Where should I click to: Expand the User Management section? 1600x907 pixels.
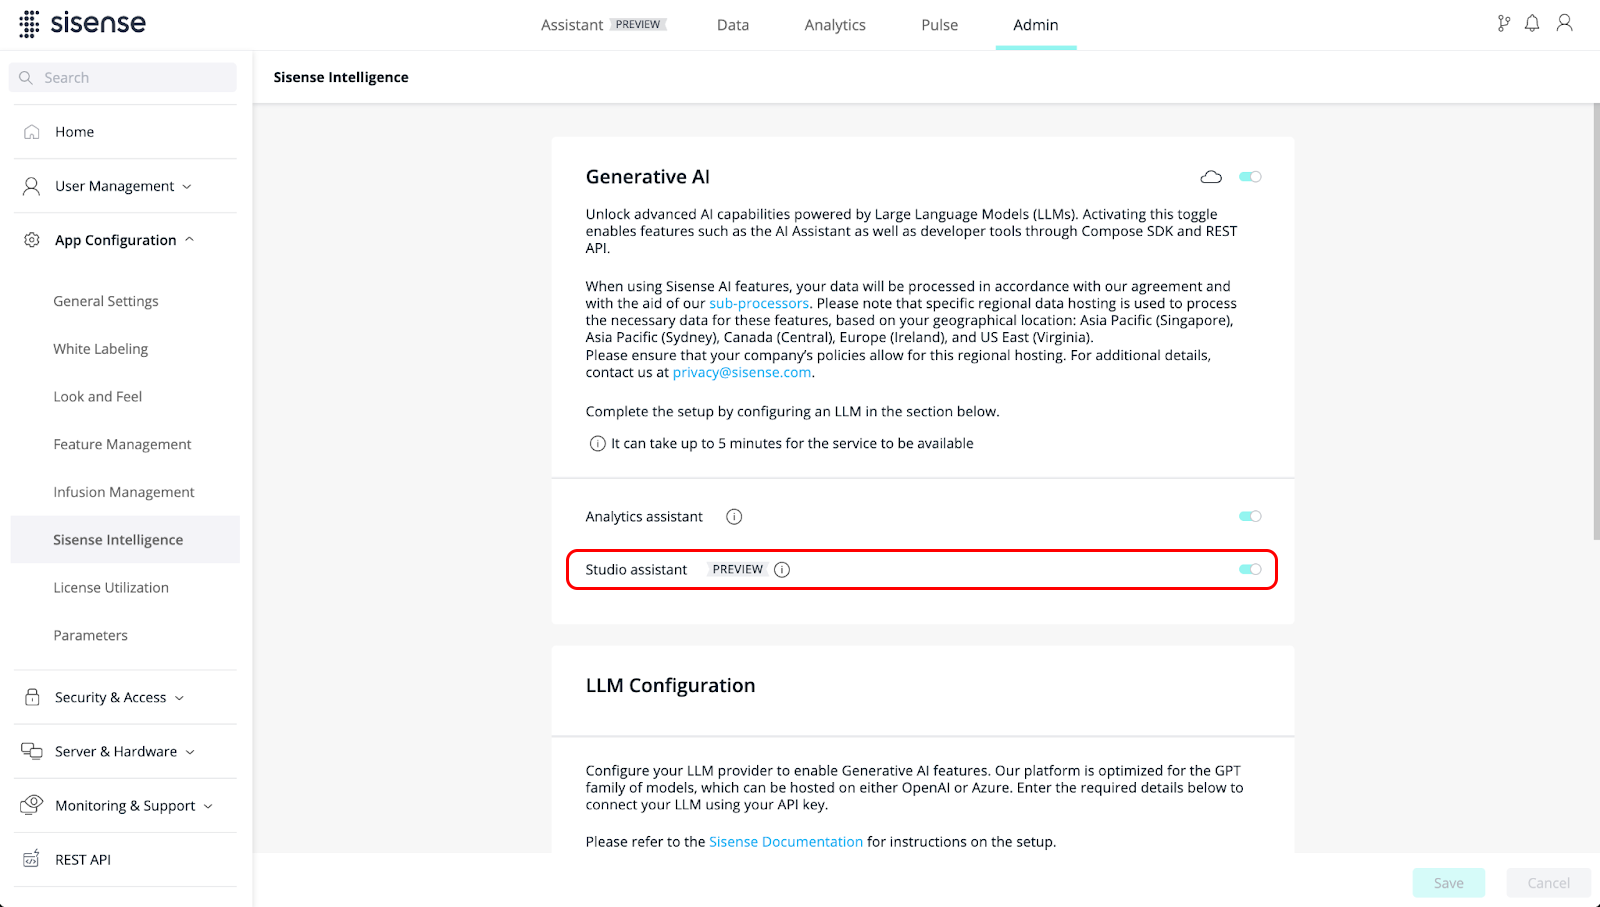tap(125, 186)
